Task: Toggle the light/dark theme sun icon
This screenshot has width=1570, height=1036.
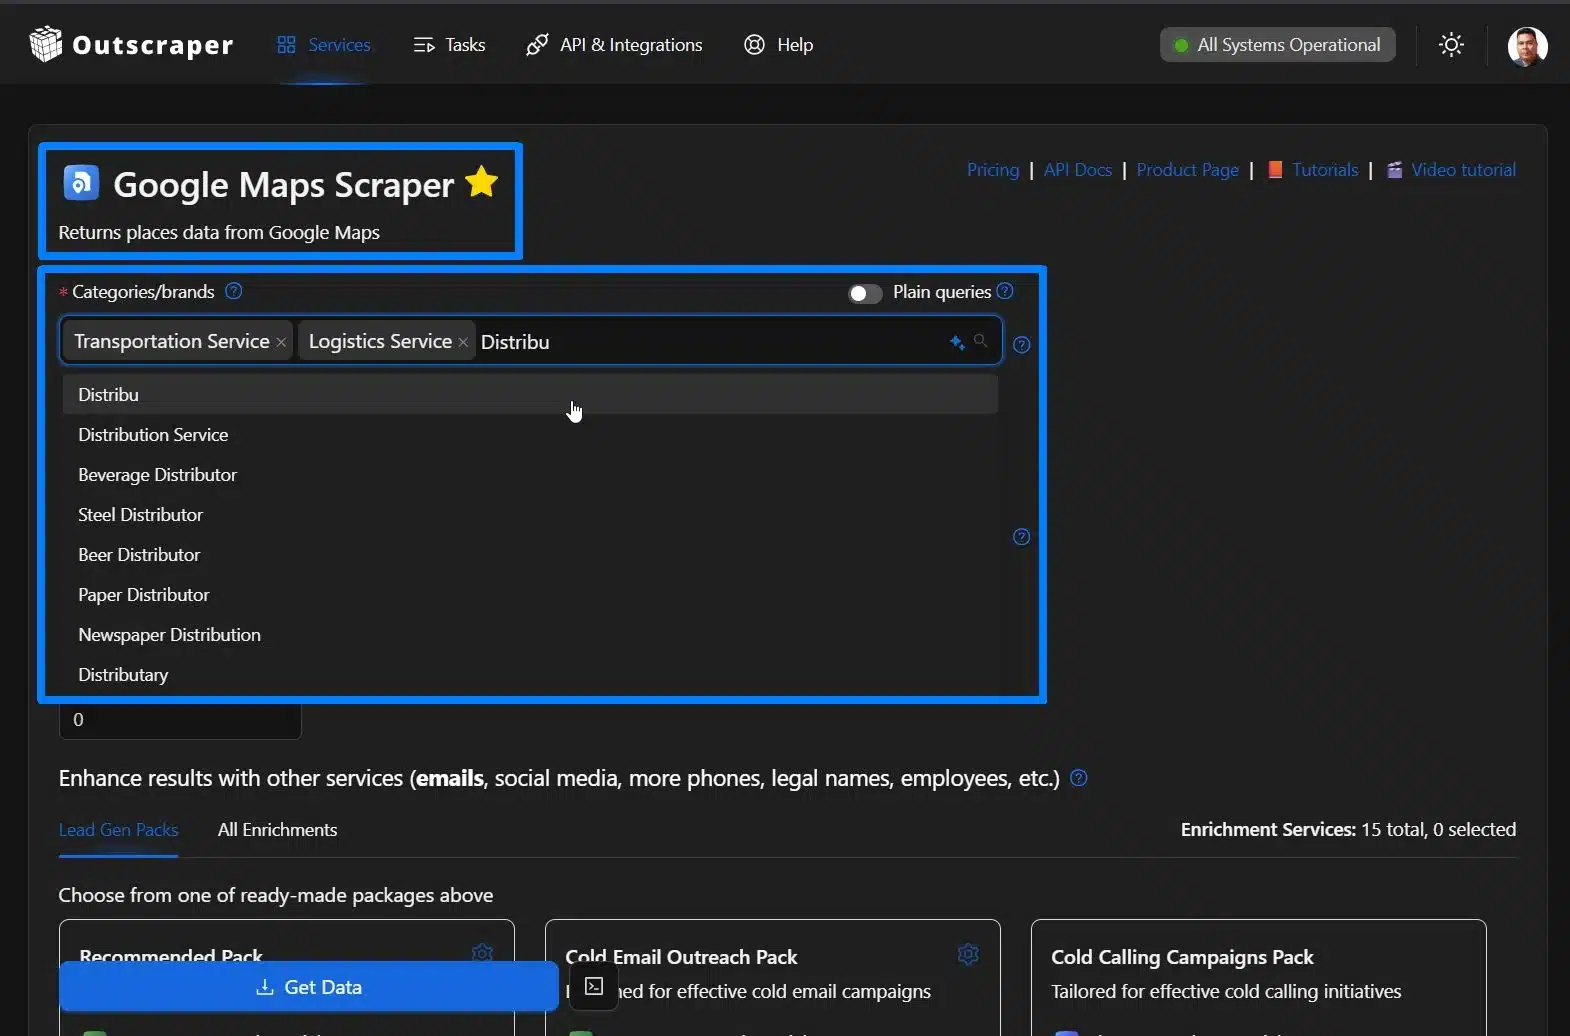Action: 1451,45
